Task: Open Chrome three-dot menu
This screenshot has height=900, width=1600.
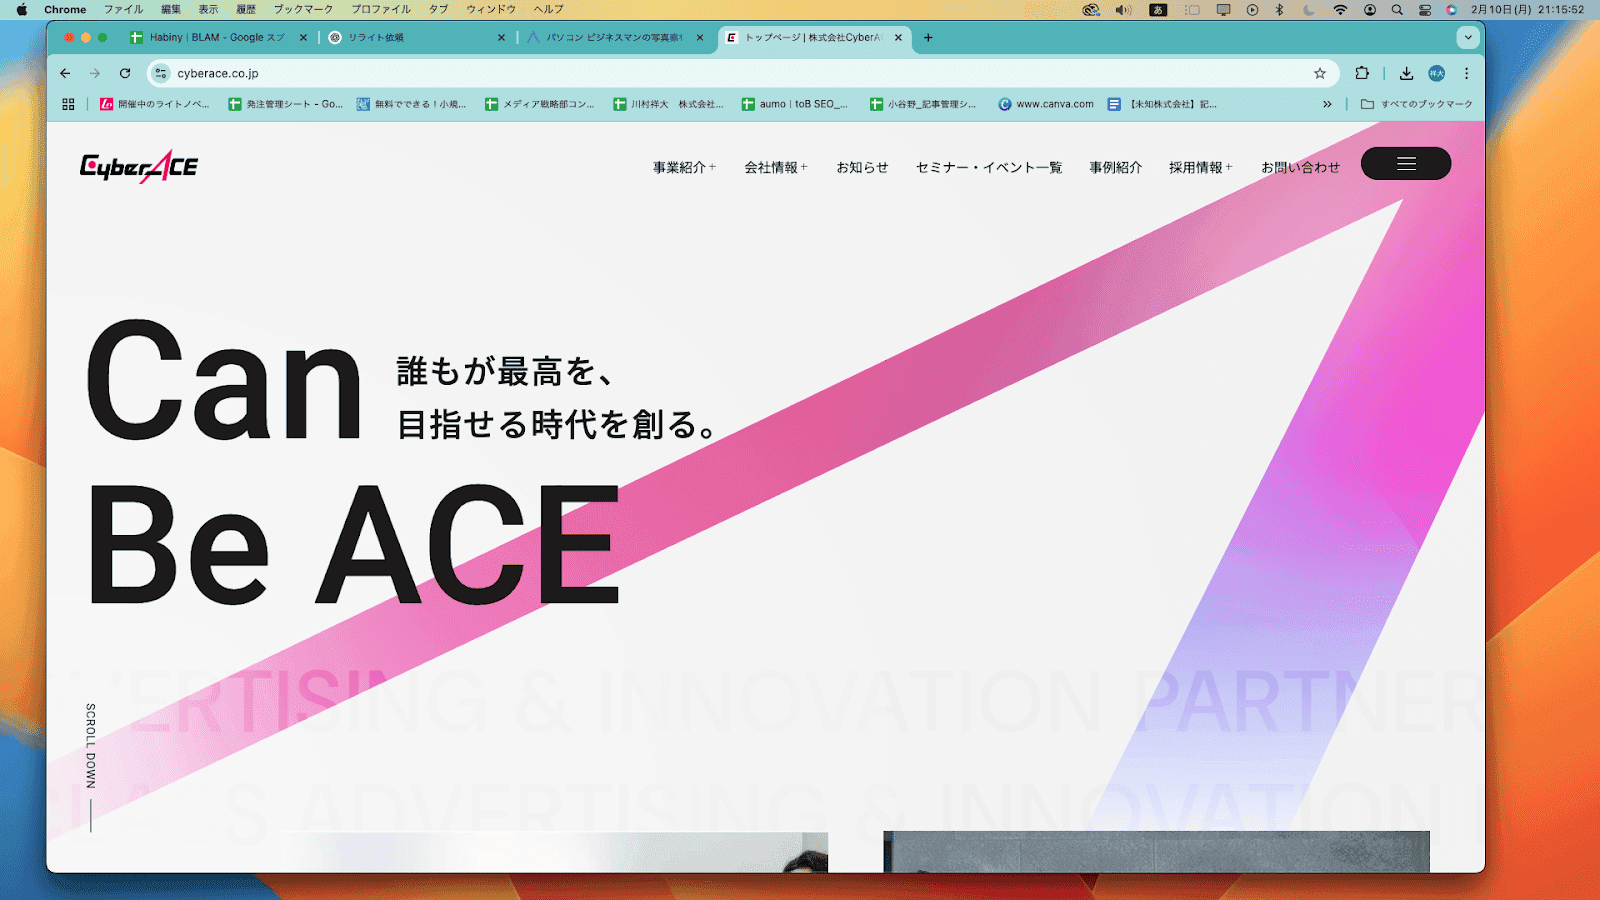Action: coord(1466,73)
